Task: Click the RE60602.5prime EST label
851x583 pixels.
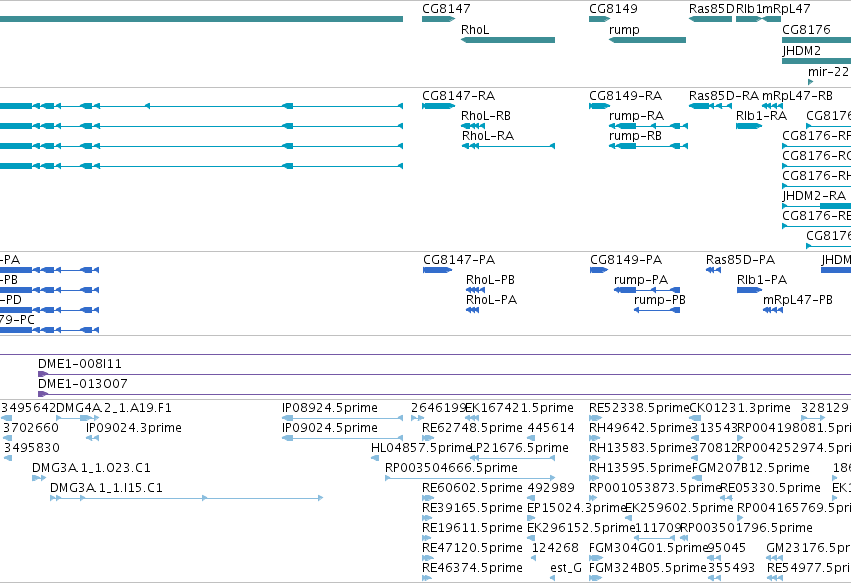Action: (472, 488)
